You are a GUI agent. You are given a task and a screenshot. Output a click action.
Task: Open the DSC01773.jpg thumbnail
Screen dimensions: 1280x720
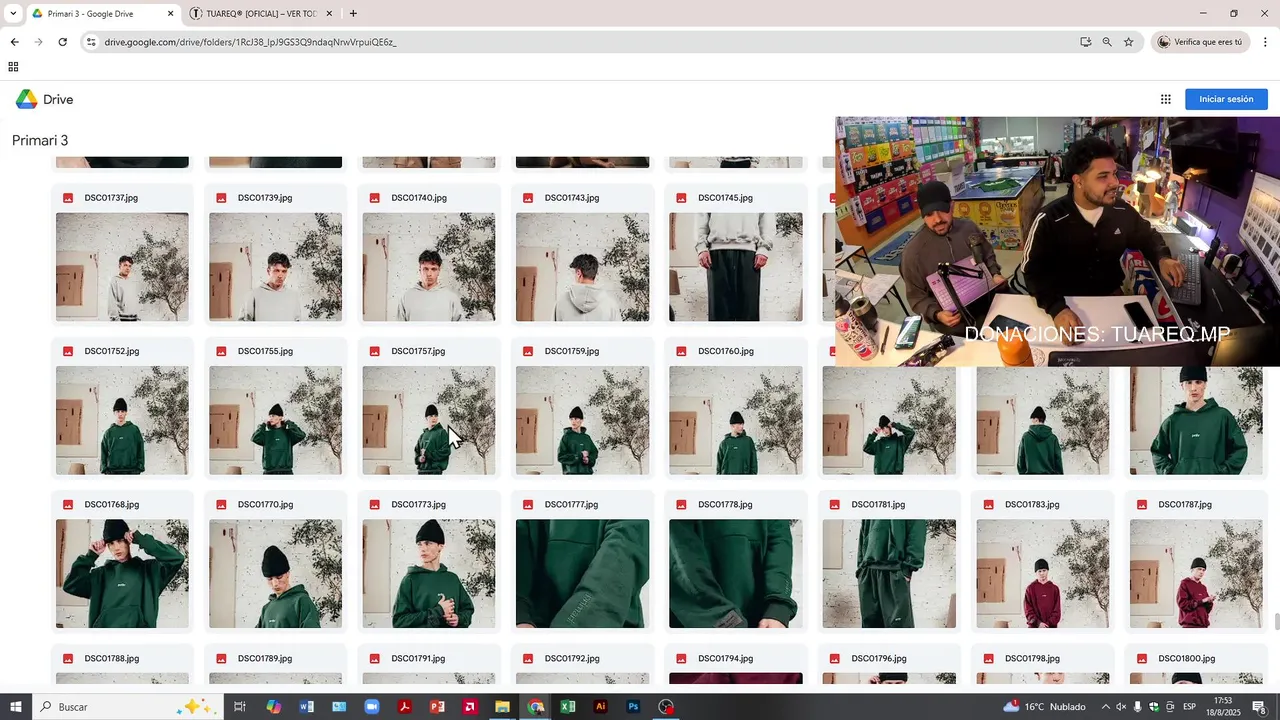point(429,574)
